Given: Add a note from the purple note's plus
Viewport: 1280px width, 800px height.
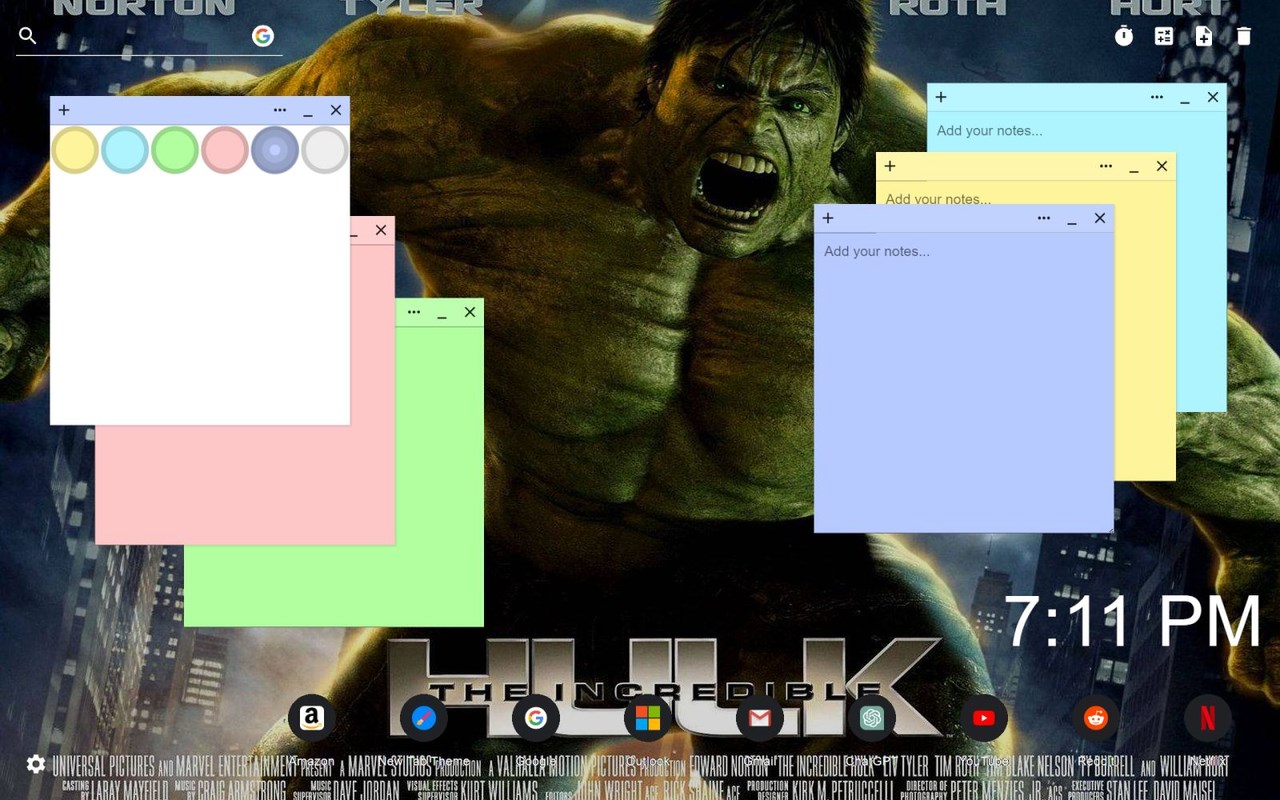Looking at the screenshot, I should click(828, 218).
